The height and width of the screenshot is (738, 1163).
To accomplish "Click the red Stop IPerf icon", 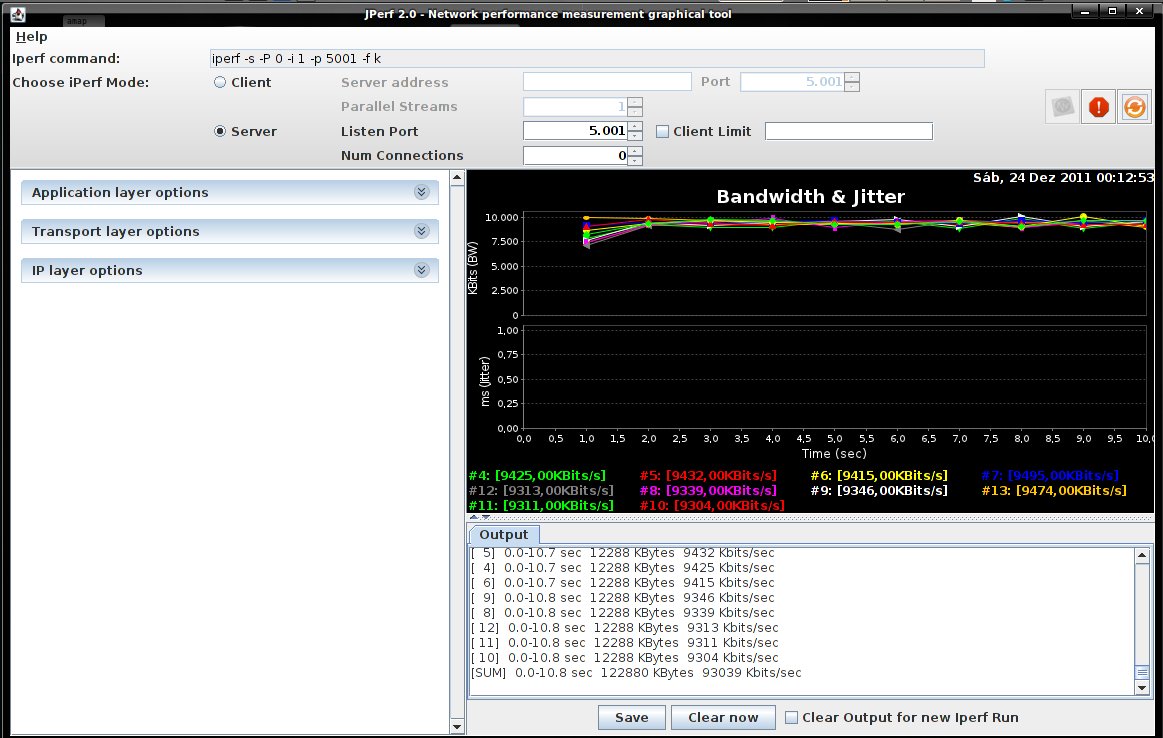I will coord(1098,107).
